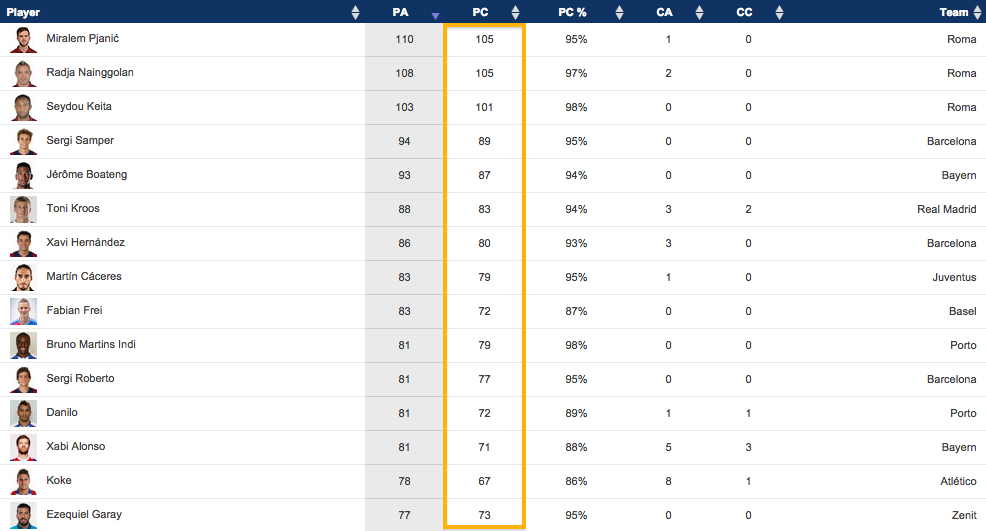Click Toni Kroos's player photo
This screenshot has width=986, height=531.
pos(24,210)
